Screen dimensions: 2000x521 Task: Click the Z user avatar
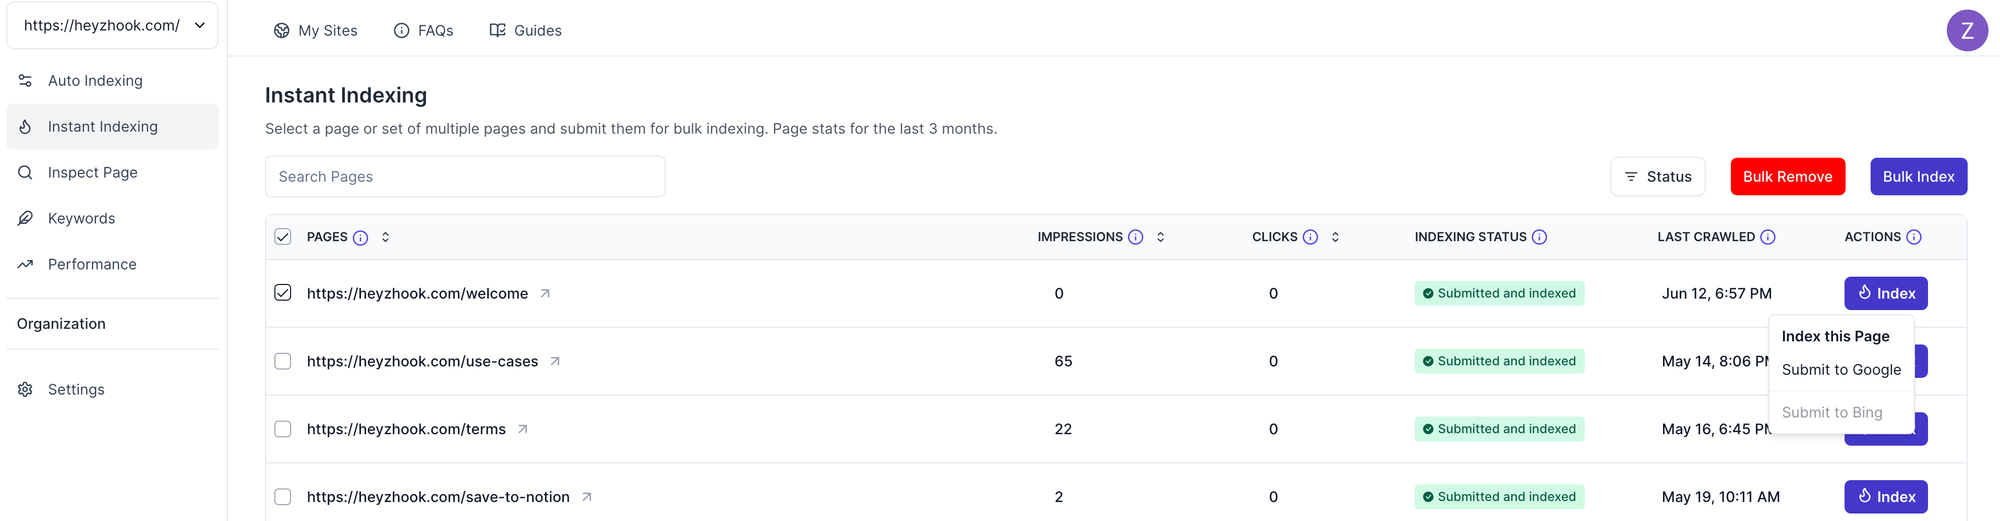1966,31
